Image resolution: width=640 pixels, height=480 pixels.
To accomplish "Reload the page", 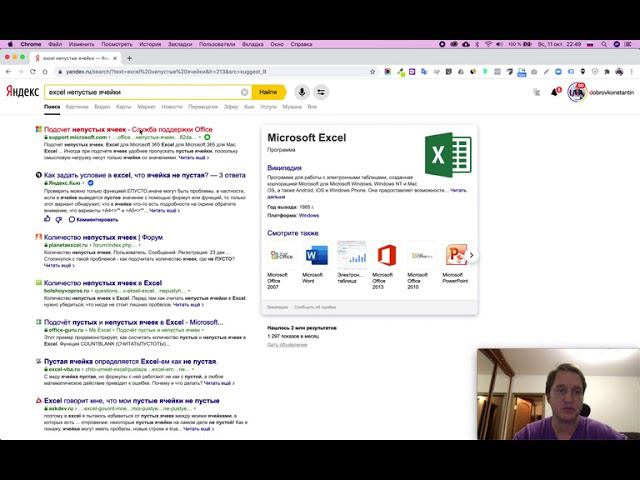I will (x=33, y=71).
